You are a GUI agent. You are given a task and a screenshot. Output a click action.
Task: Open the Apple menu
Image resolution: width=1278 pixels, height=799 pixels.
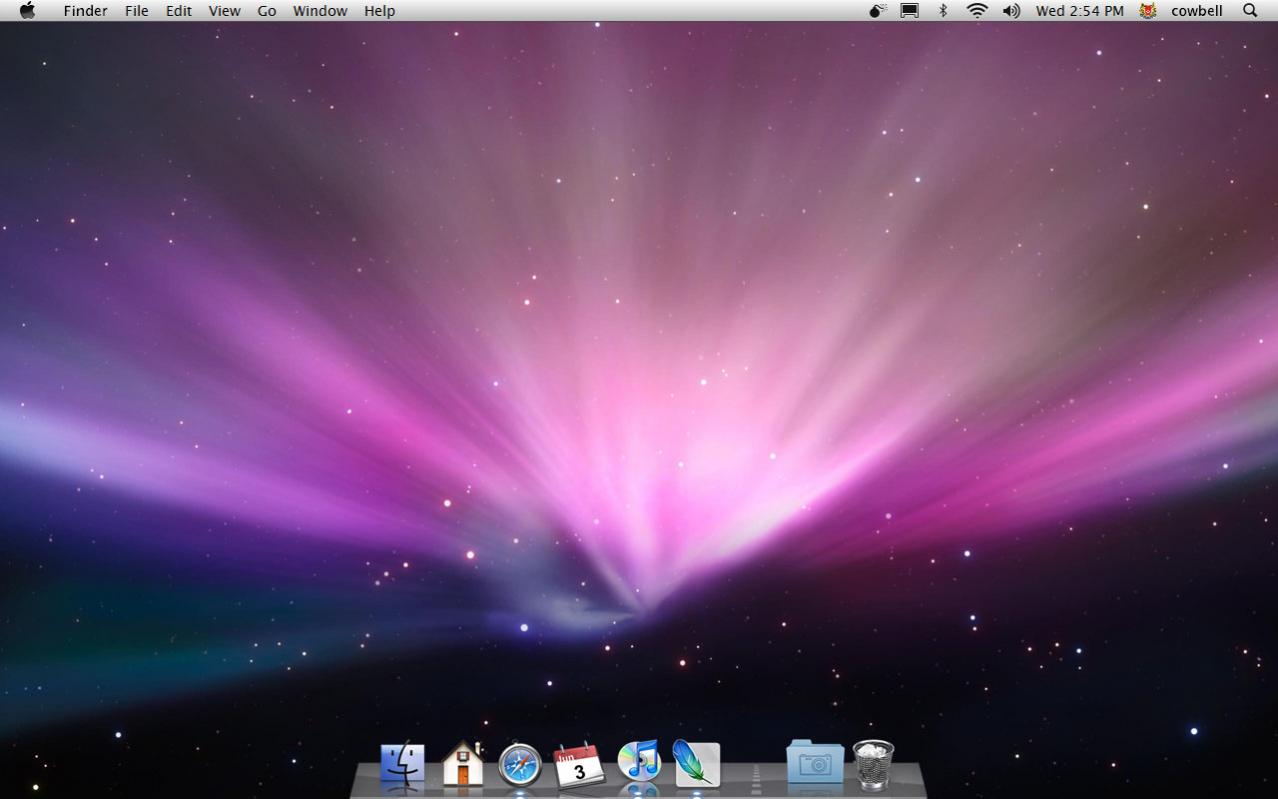tap(27, 11)
